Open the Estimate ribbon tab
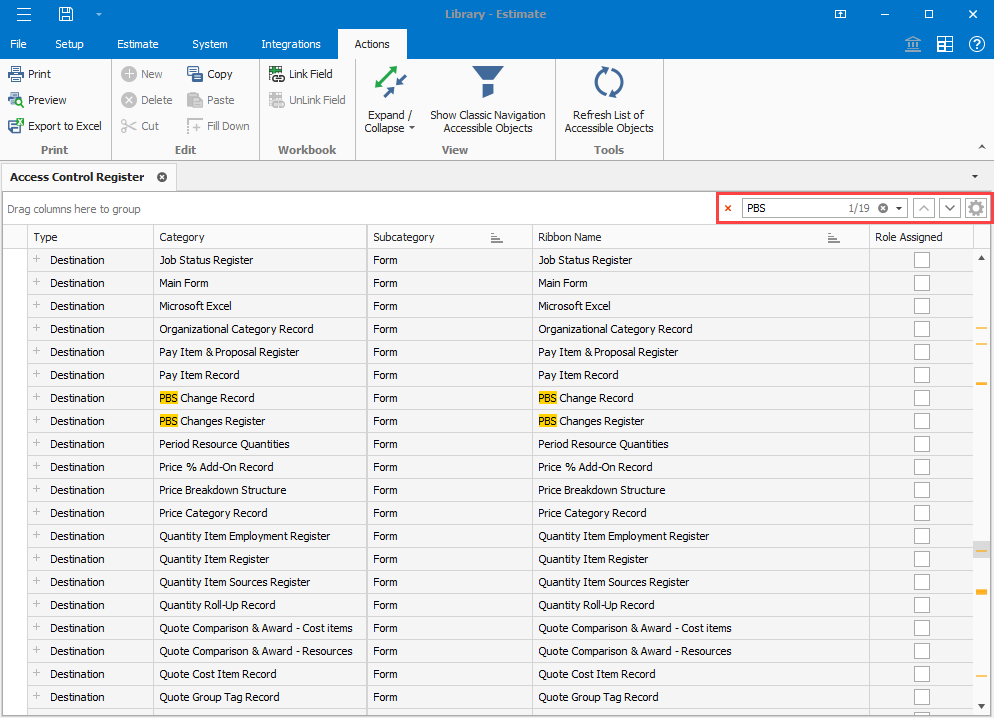Image resolution: width=994 pixels, height=718 pixels. [x=137, y=44]
